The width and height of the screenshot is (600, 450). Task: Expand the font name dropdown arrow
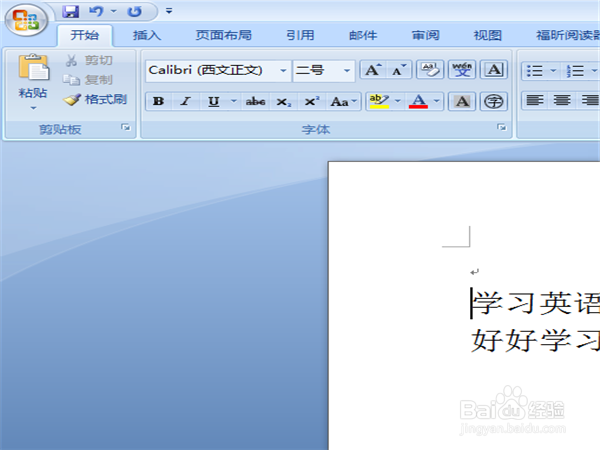pyautogui.click(x=283, y=70)
